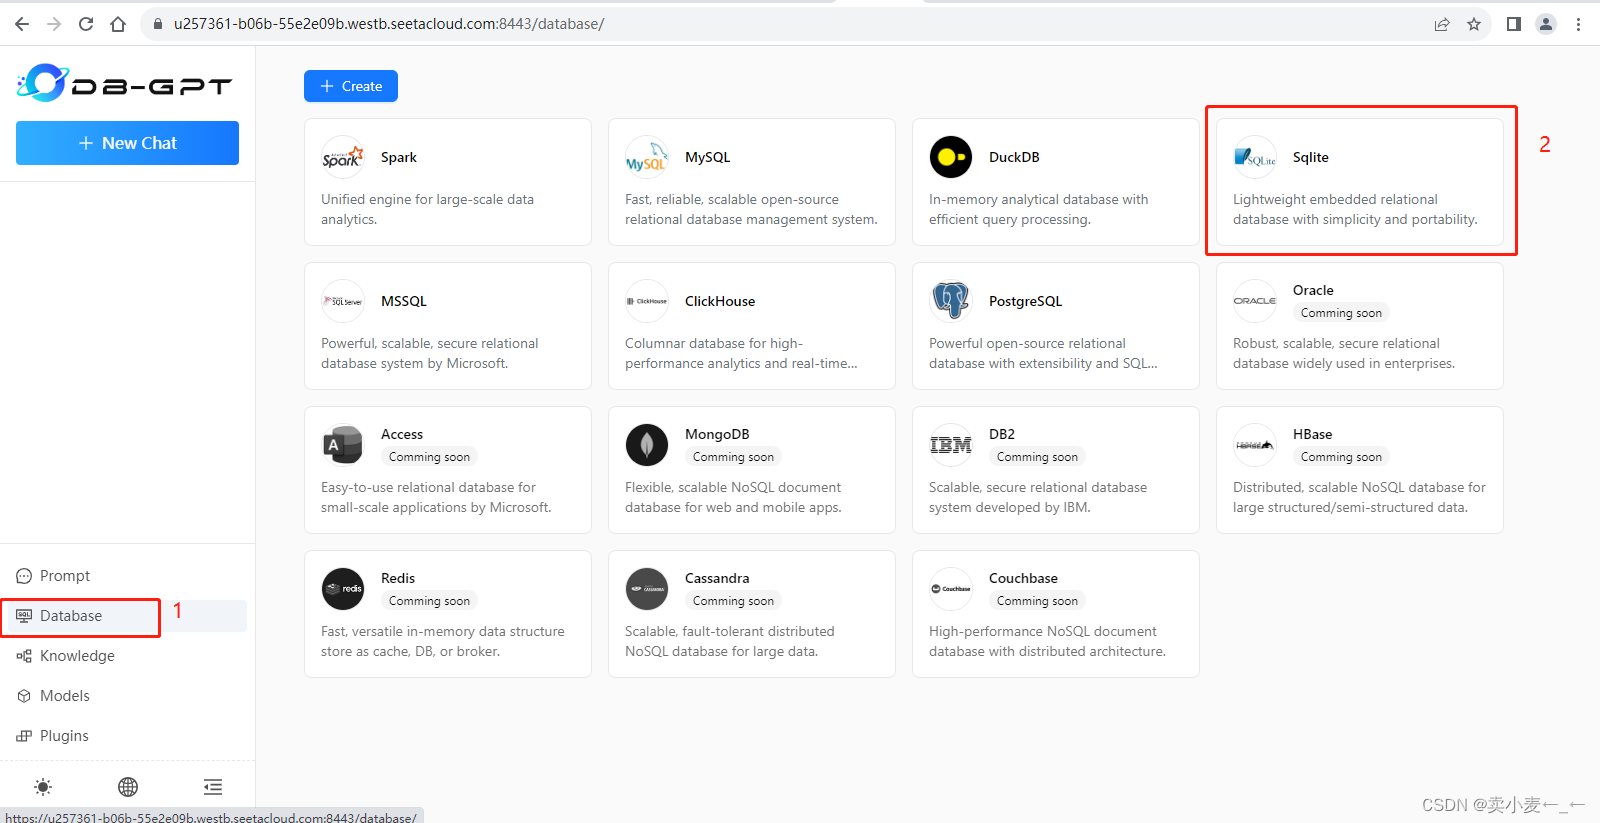1600x823 pixels.
Task: Click Redis's Comming soon tag
Action: [x=429, y=601]
